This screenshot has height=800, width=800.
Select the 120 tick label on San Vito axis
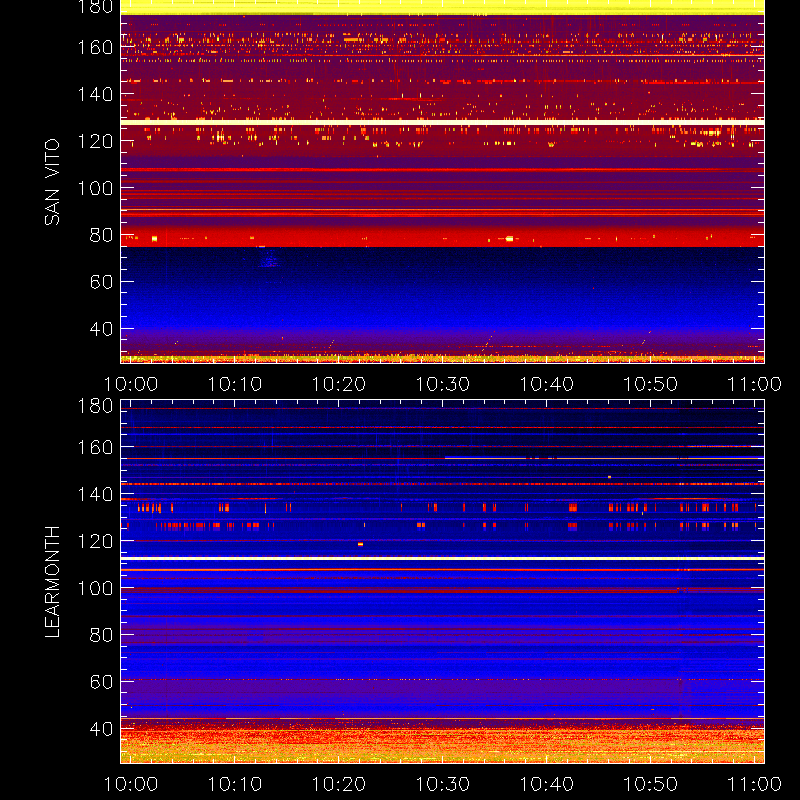95,141
